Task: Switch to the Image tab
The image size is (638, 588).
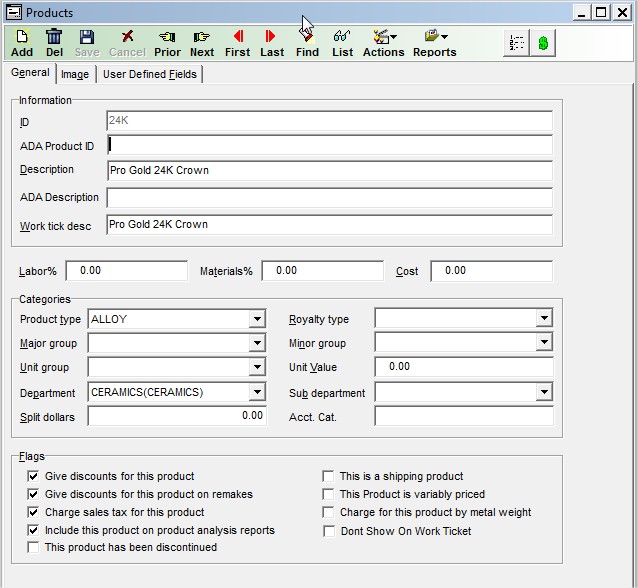Action: tap(75, 74)
